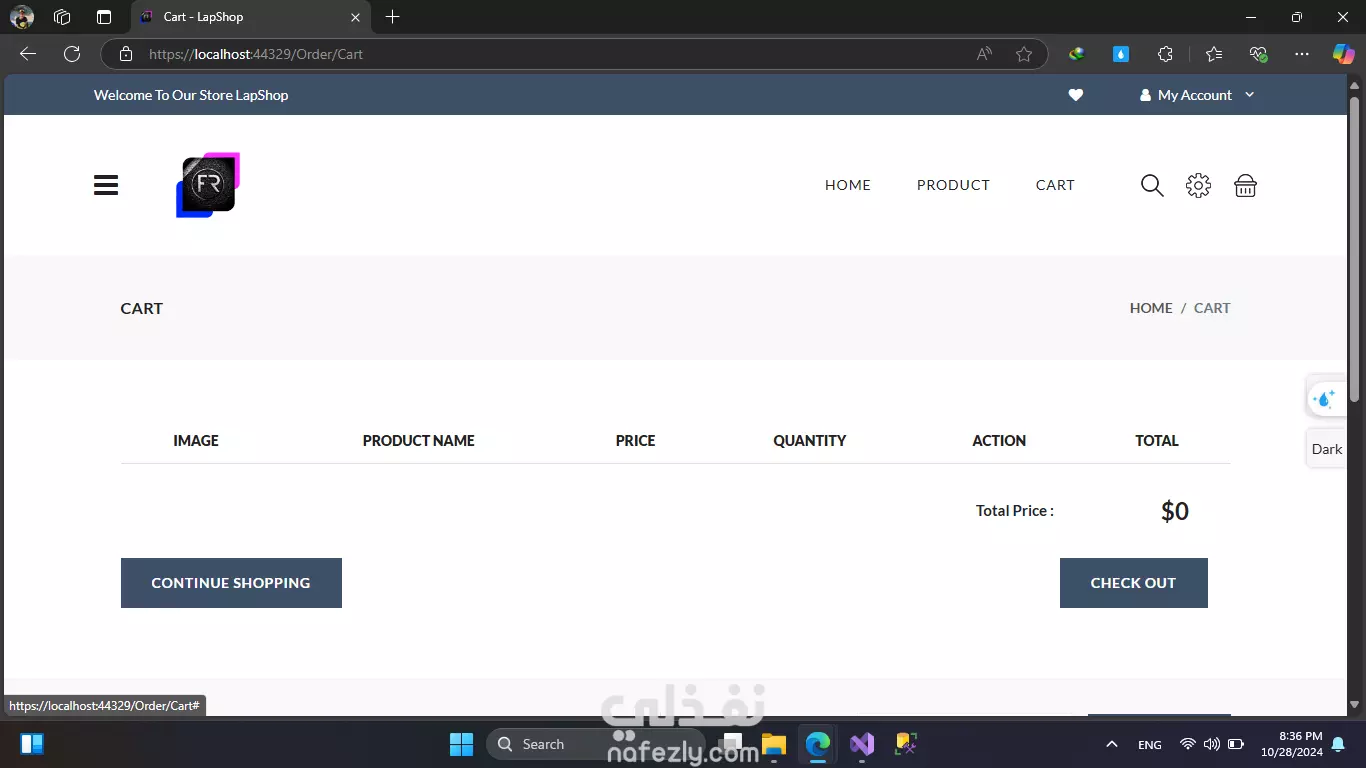The image size is (1366, 768).
Task: Add page to favorites star
Action: (x=1024, y=54)
